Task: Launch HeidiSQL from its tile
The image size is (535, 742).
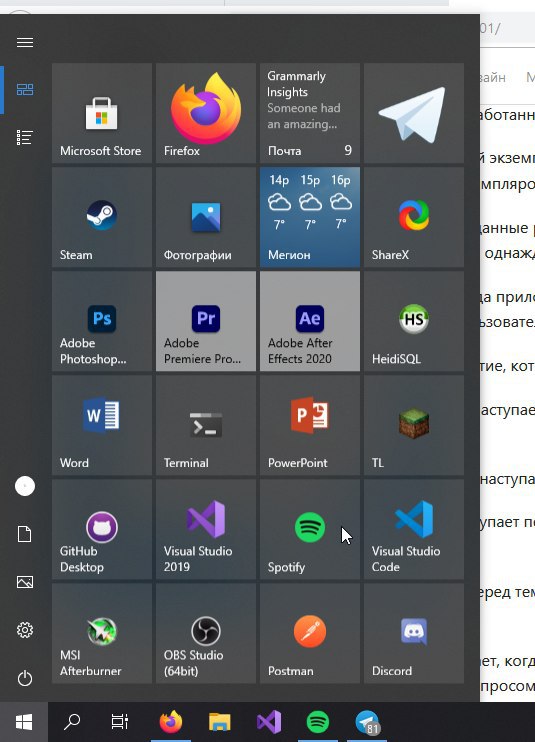Action: [x=414, y=321]
